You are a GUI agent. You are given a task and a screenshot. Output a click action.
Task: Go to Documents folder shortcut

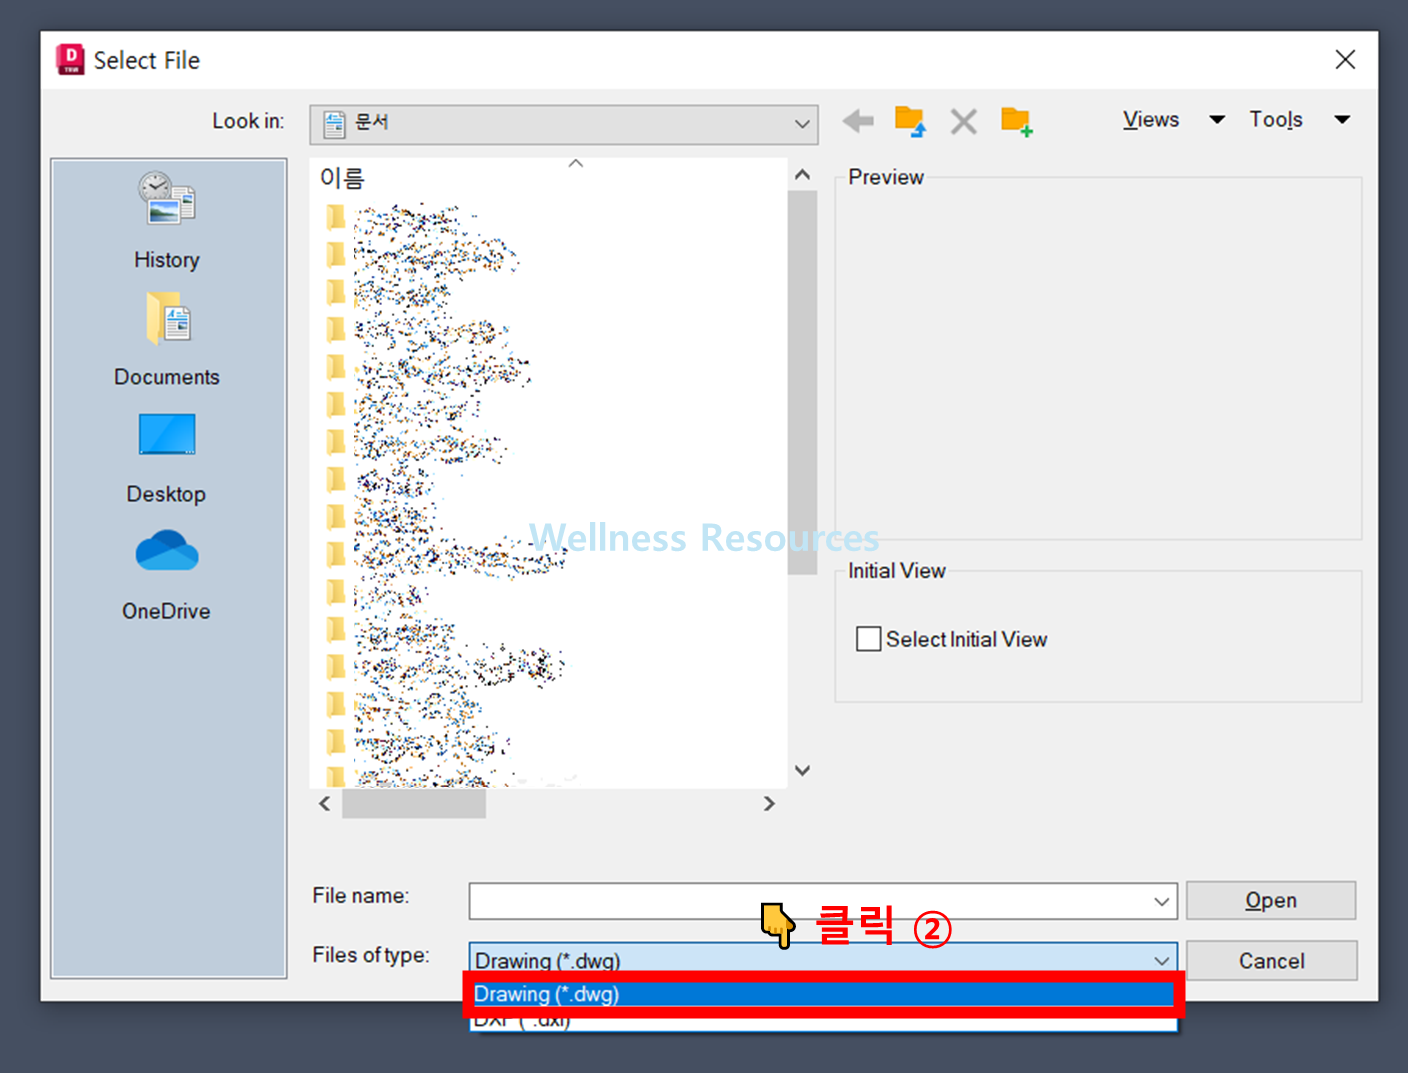tap(167, 339)
